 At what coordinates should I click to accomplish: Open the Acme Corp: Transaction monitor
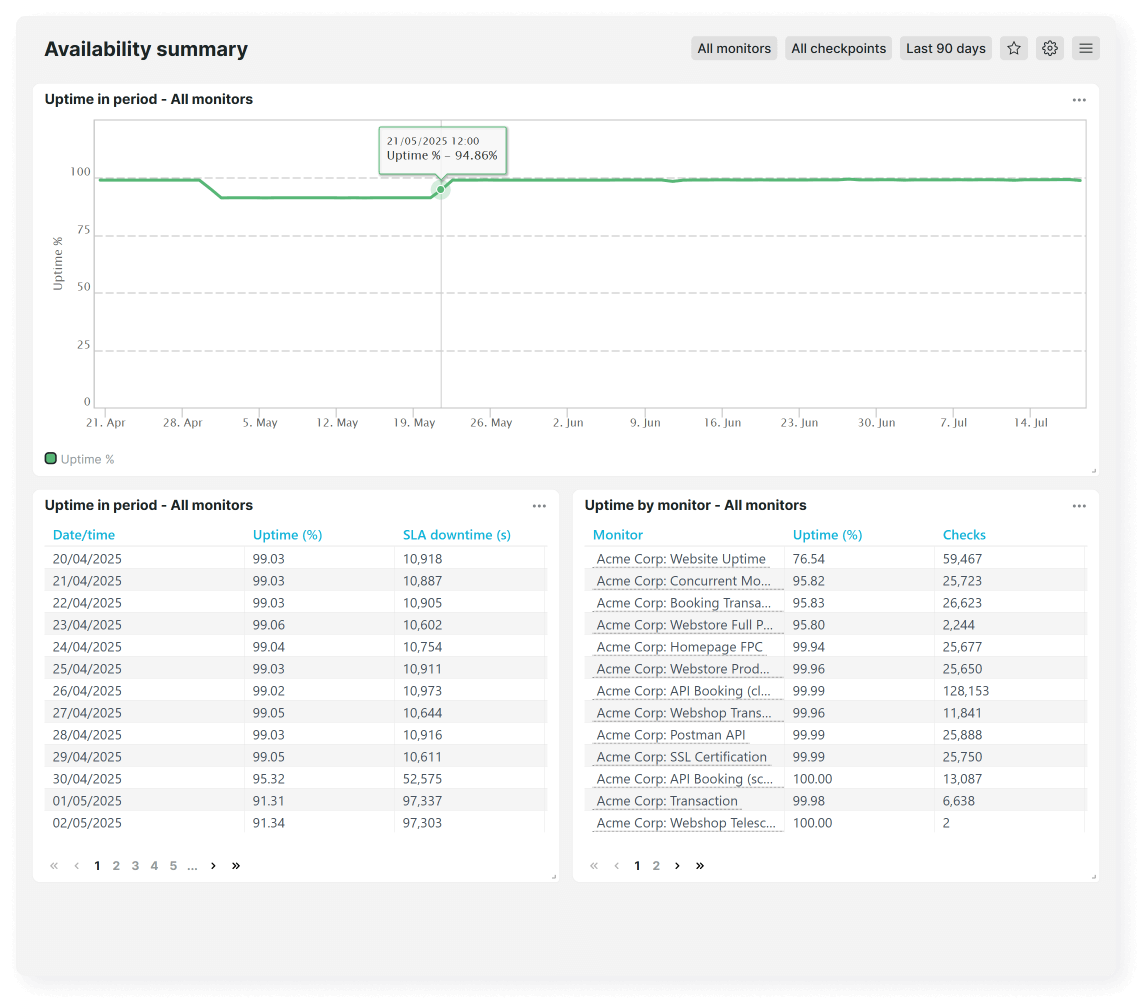[x=667, y=800]
